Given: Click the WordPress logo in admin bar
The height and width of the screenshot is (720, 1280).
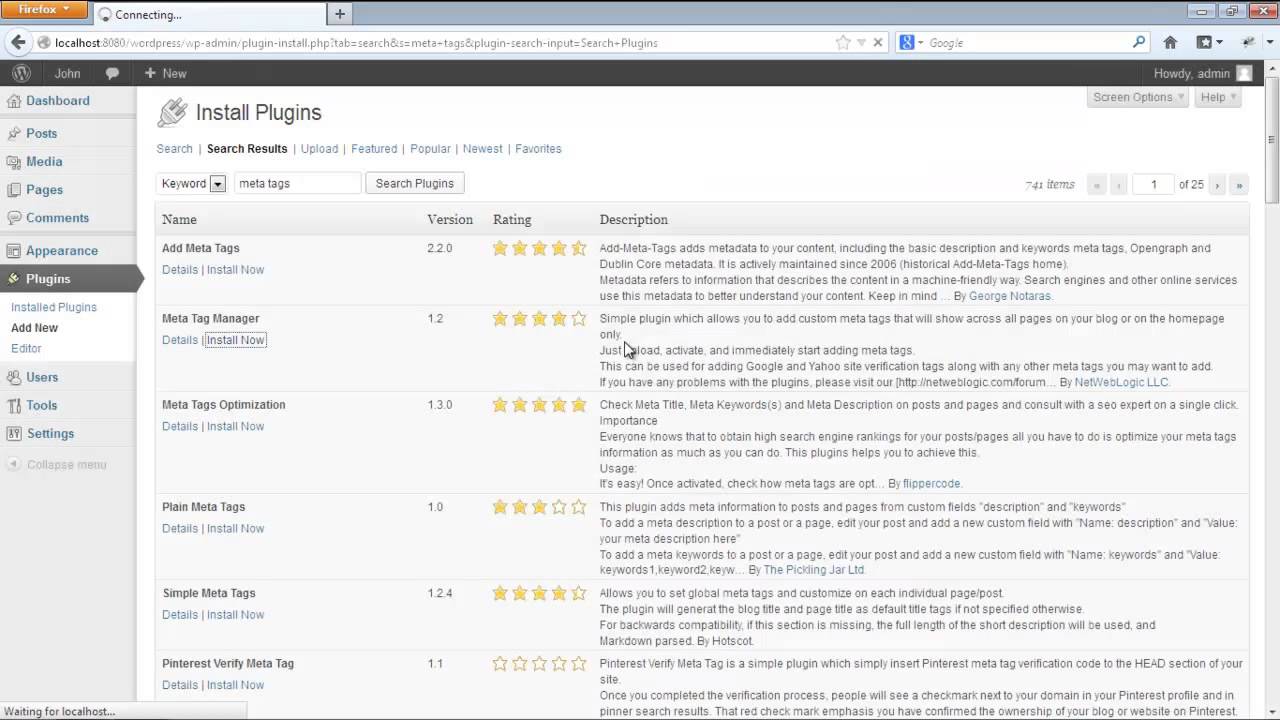Looking at the screenshot, I should point(21,73).
